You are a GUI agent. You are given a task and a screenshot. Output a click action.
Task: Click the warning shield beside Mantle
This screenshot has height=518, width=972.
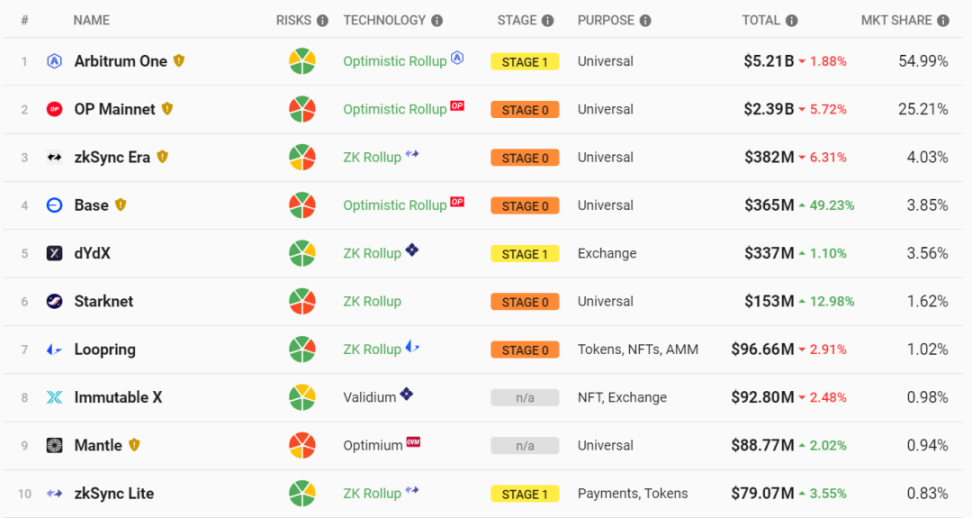(135, 445)
